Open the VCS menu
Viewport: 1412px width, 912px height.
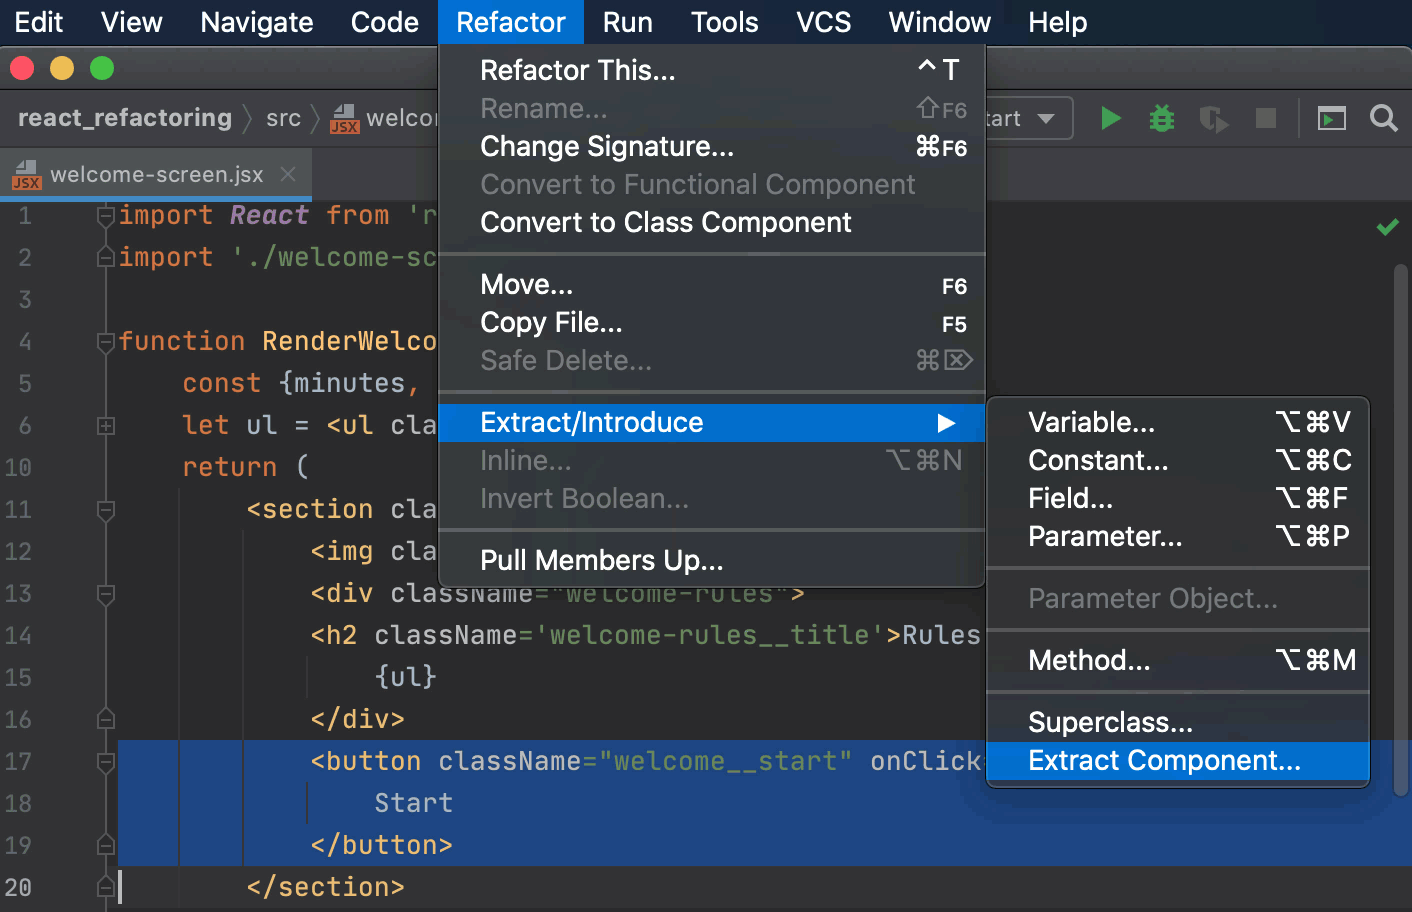[x=822, y=22]
